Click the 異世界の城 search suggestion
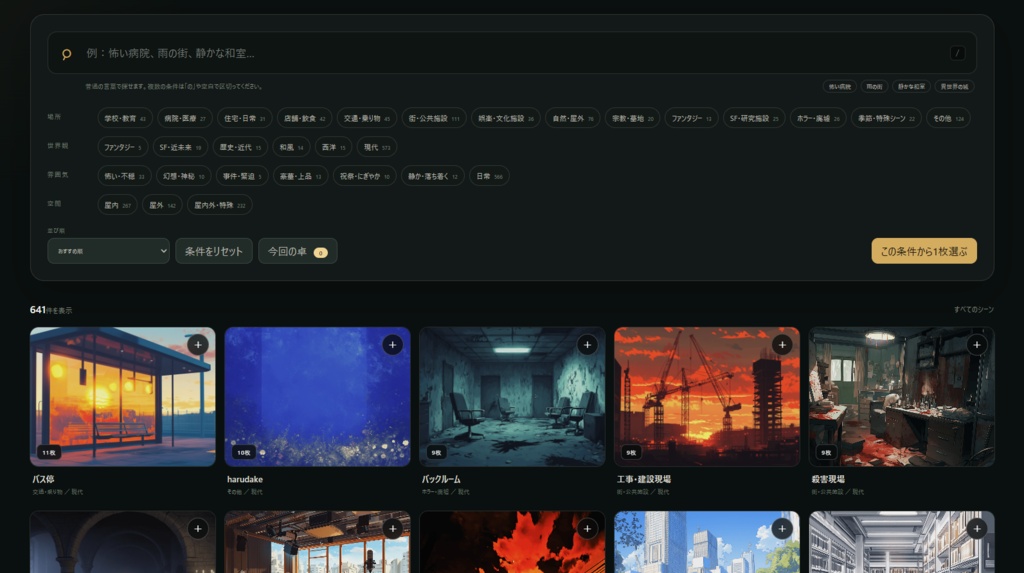Image resolution: width=1024 pixels, height=573 pixels. click(x=954, y=86)
